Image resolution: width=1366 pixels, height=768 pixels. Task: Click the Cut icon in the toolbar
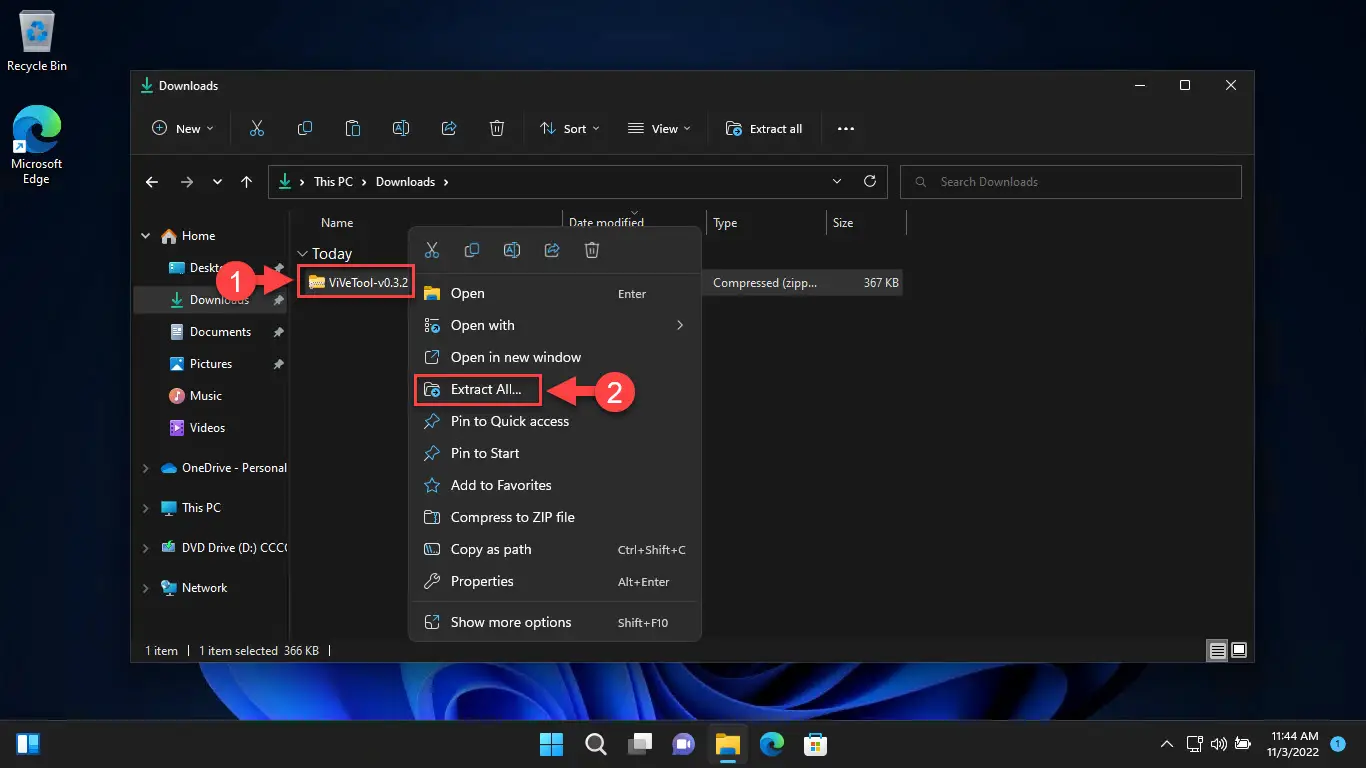[x=257, y=129]
